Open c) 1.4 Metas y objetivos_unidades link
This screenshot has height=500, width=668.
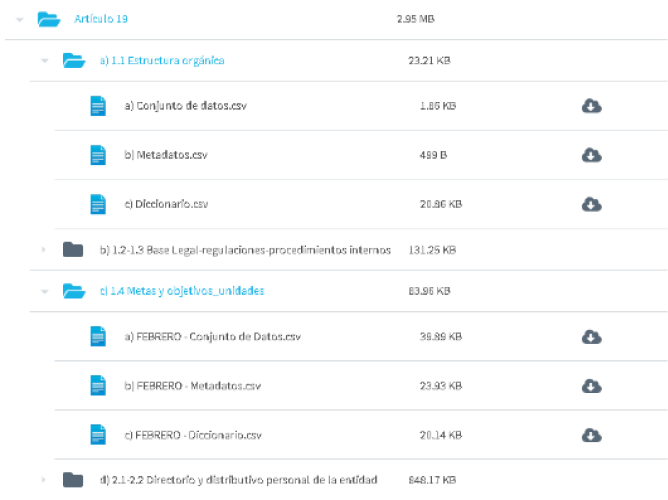coord(182,291)
